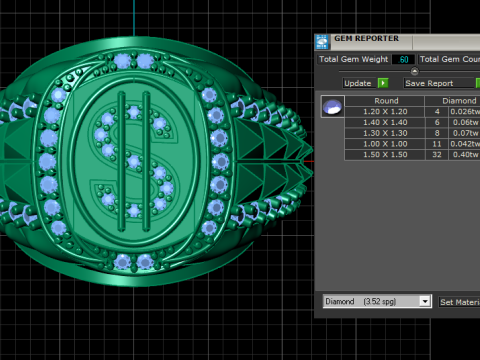Viewport: 480px width, 360px height.
Task: Click the green arrow beside Update
Action: (383, 83)
